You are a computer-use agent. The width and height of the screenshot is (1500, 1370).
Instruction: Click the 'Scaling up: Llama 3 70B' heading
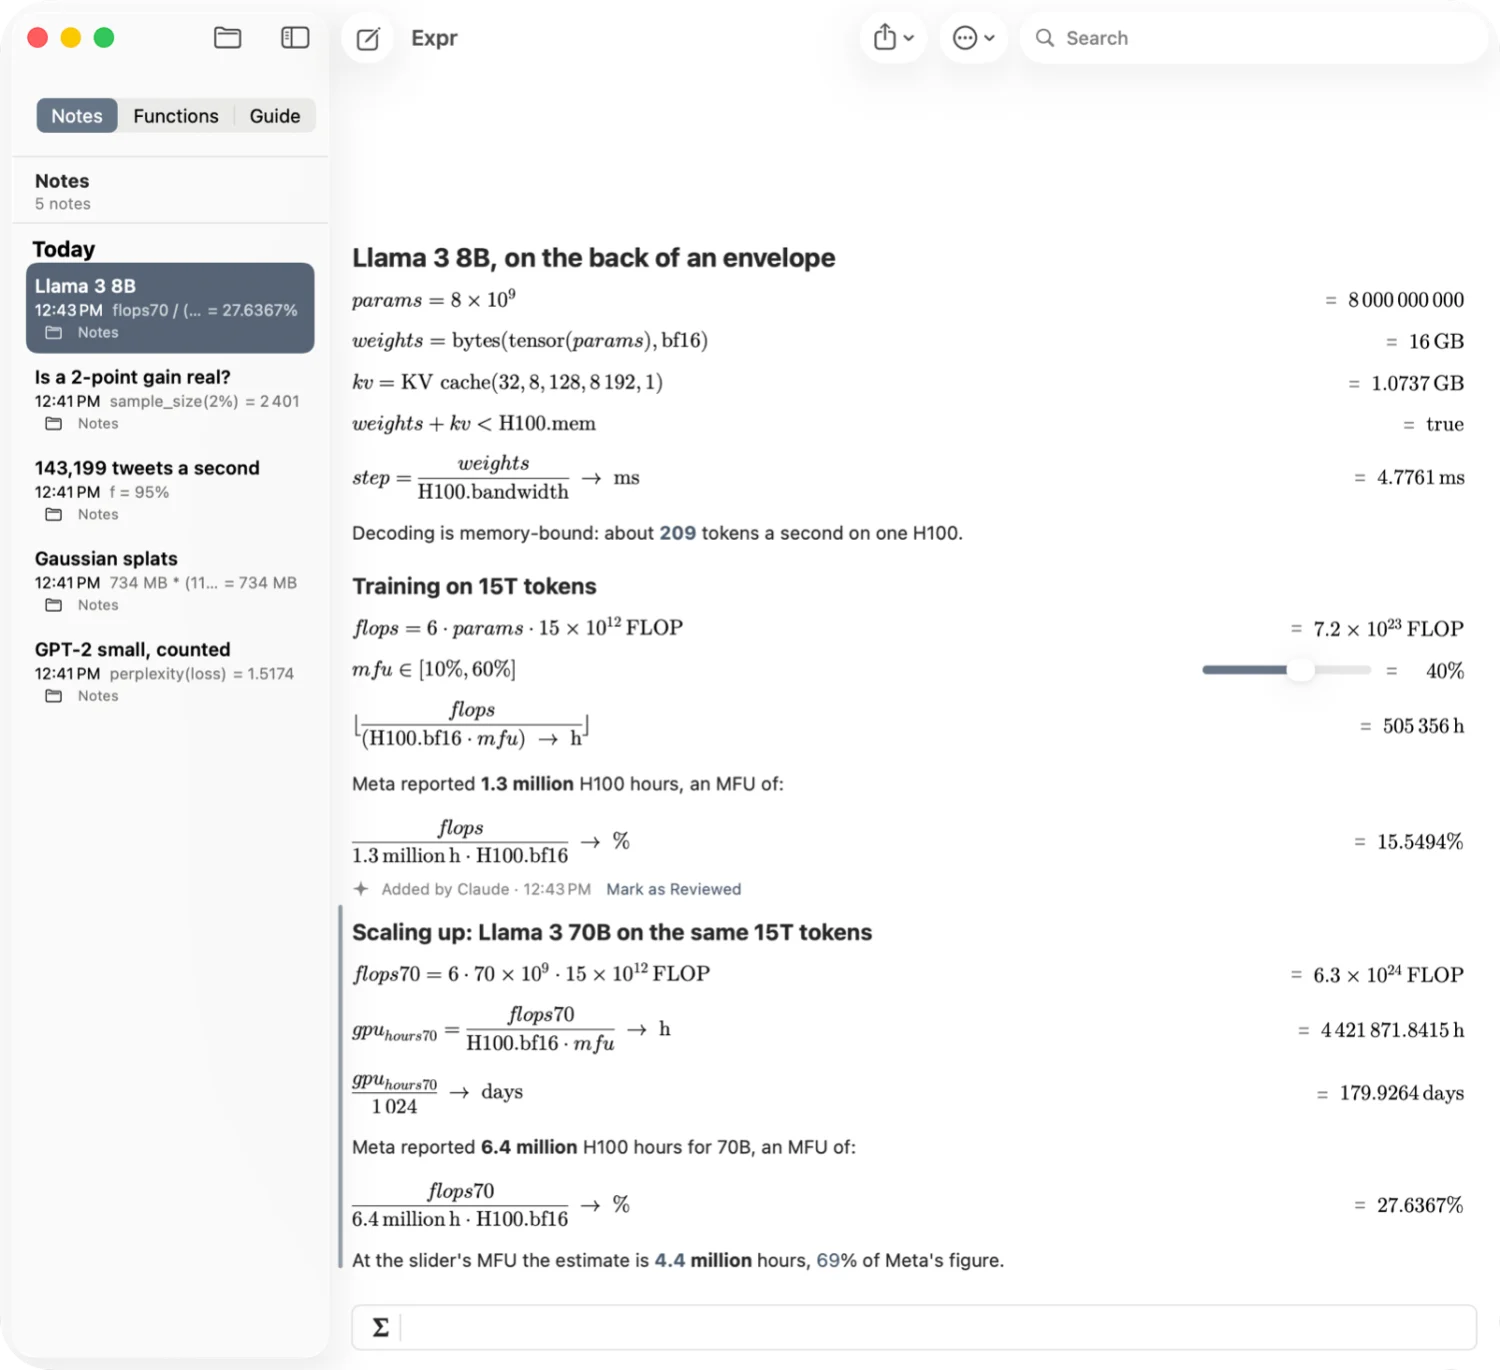(612, 932)
